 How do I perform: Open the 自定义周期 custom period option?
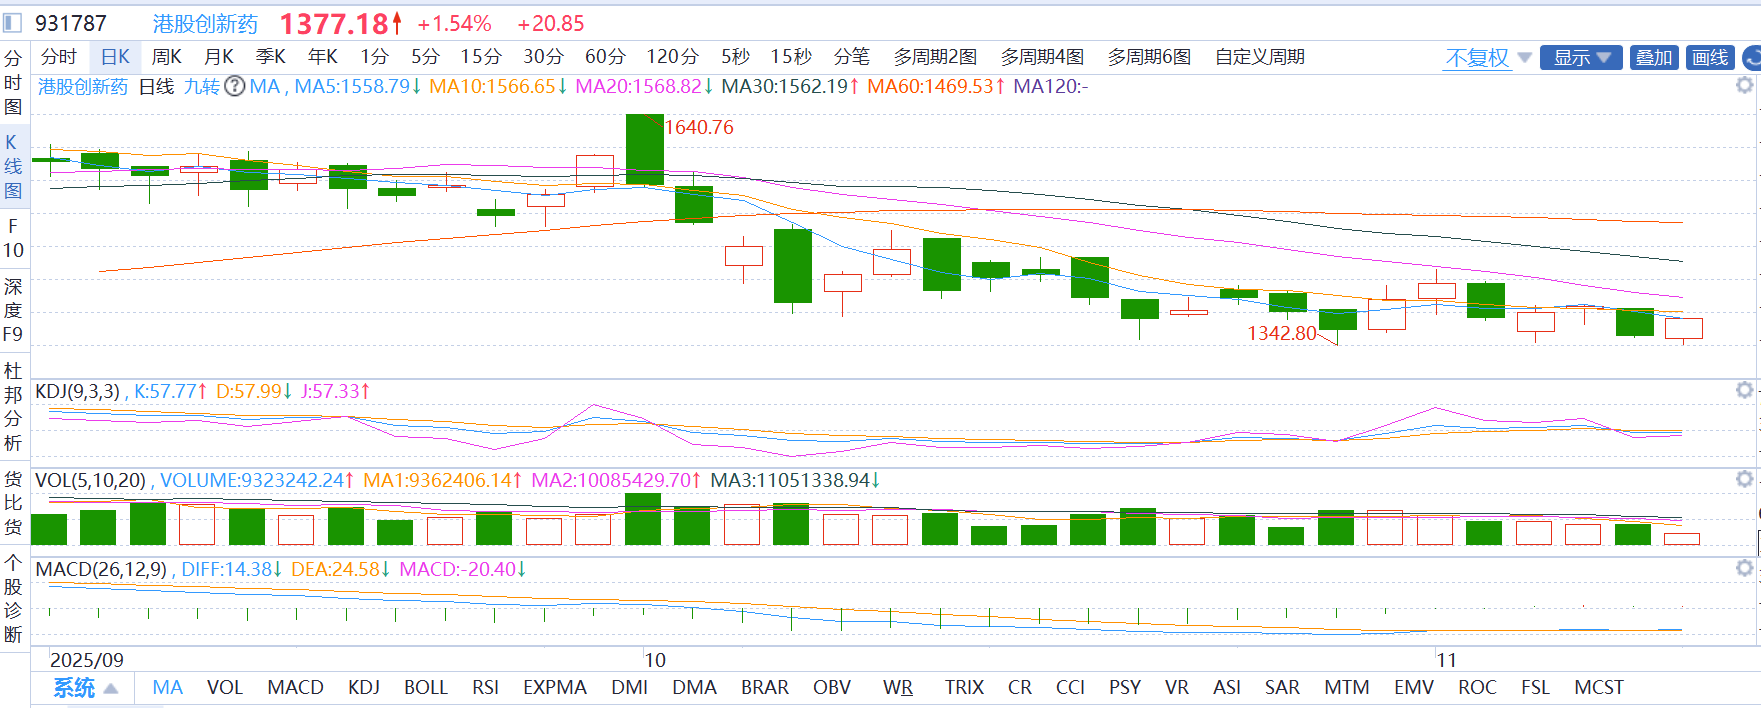pos(1260,57)
